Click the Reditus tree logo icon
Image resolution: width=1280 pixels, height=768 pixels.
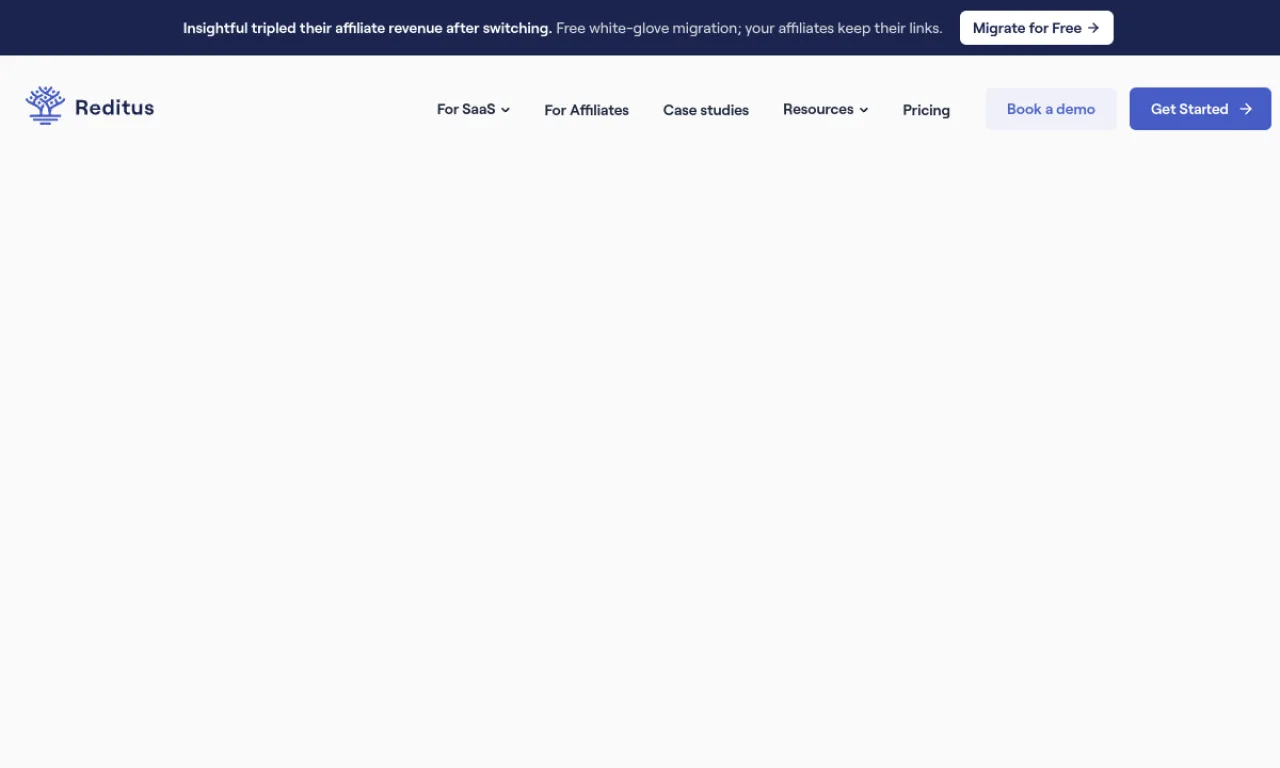[45, 105]
